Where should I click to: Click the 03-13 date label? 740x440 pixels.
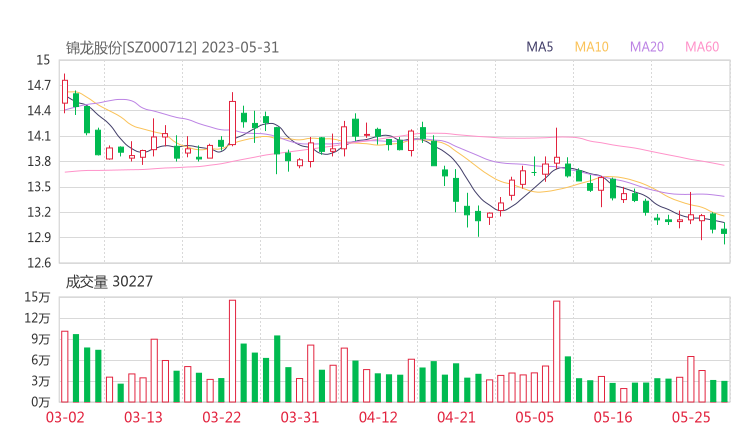143,417
